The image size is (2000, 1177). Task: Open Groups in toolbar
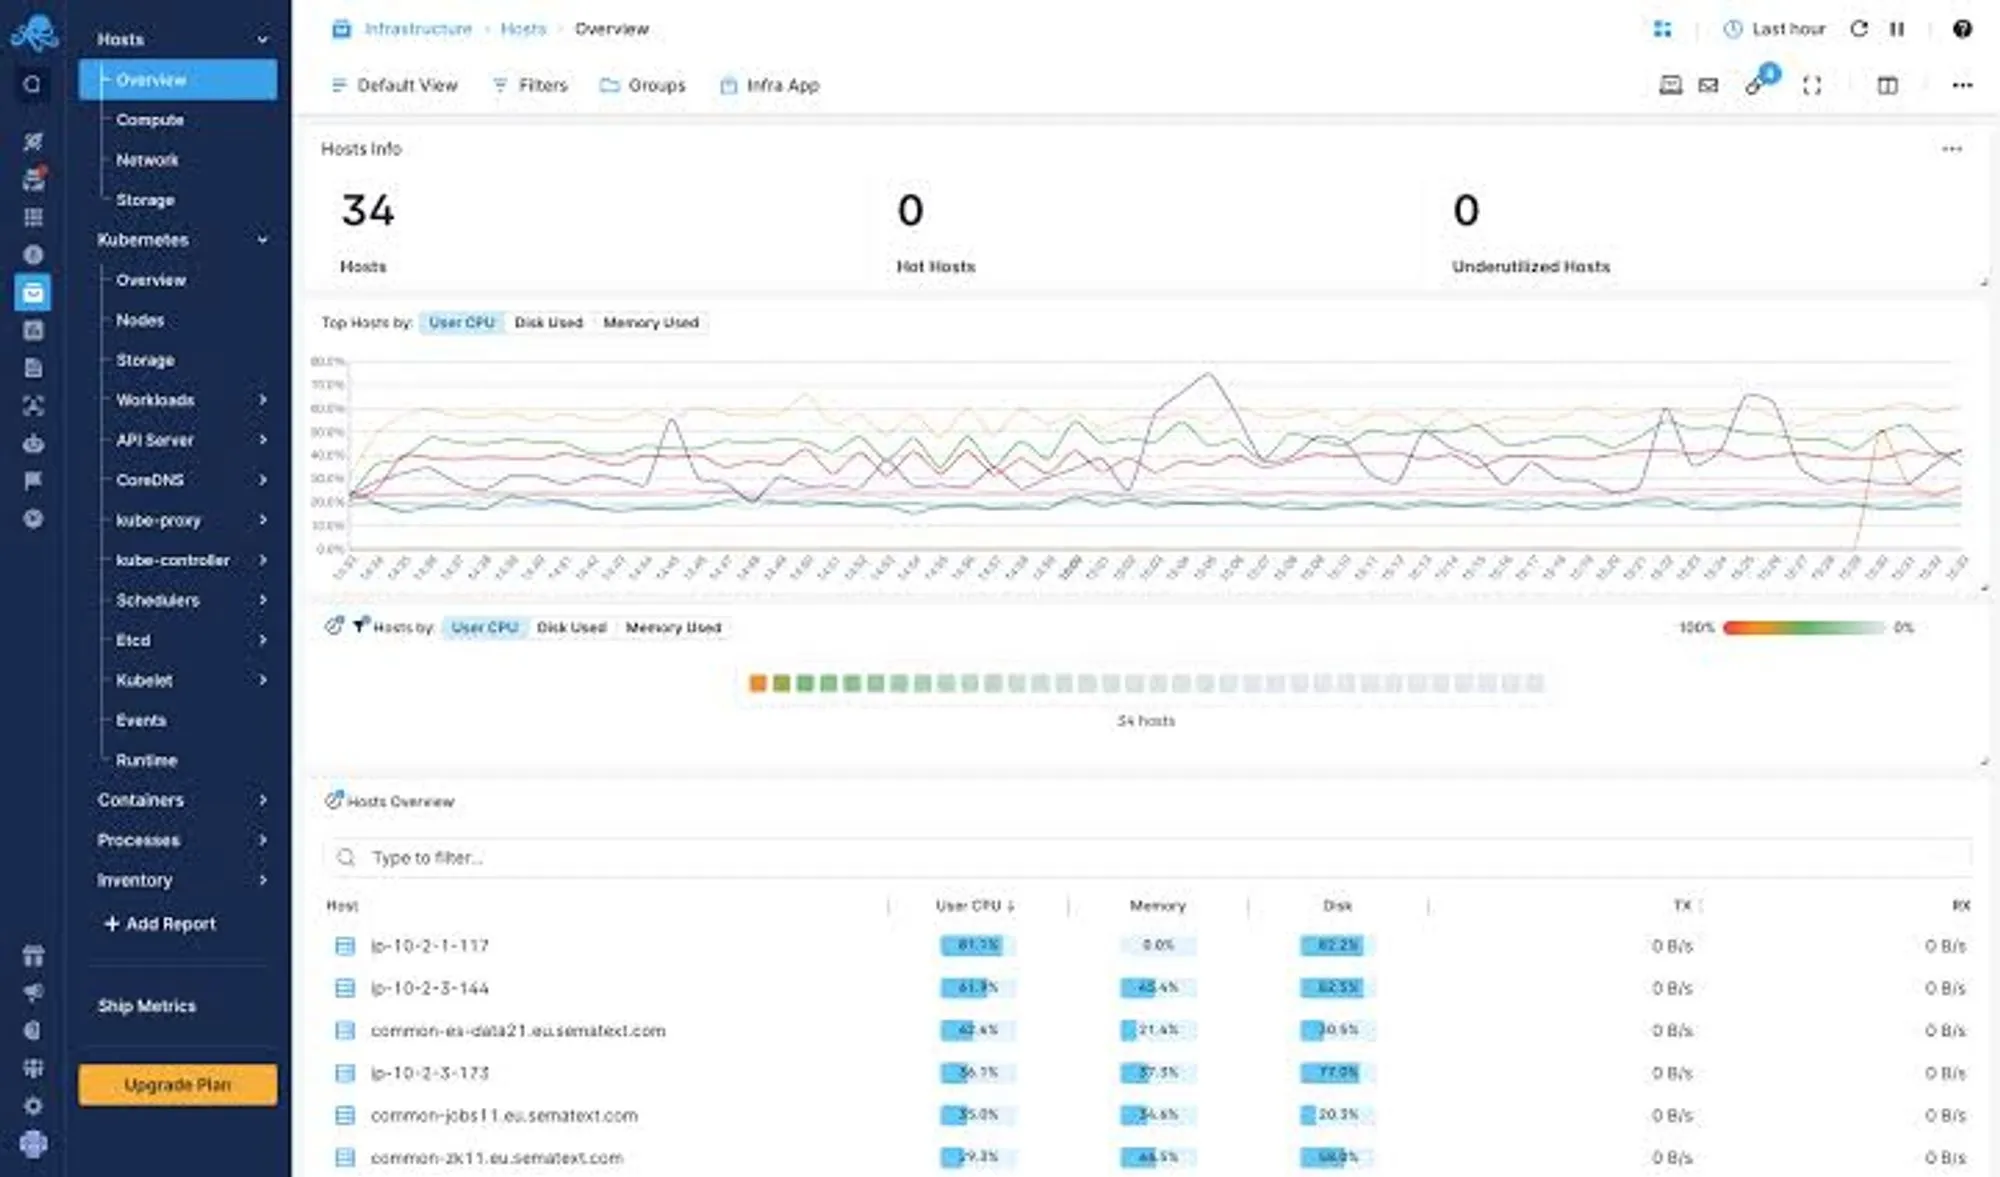point(643,86)
